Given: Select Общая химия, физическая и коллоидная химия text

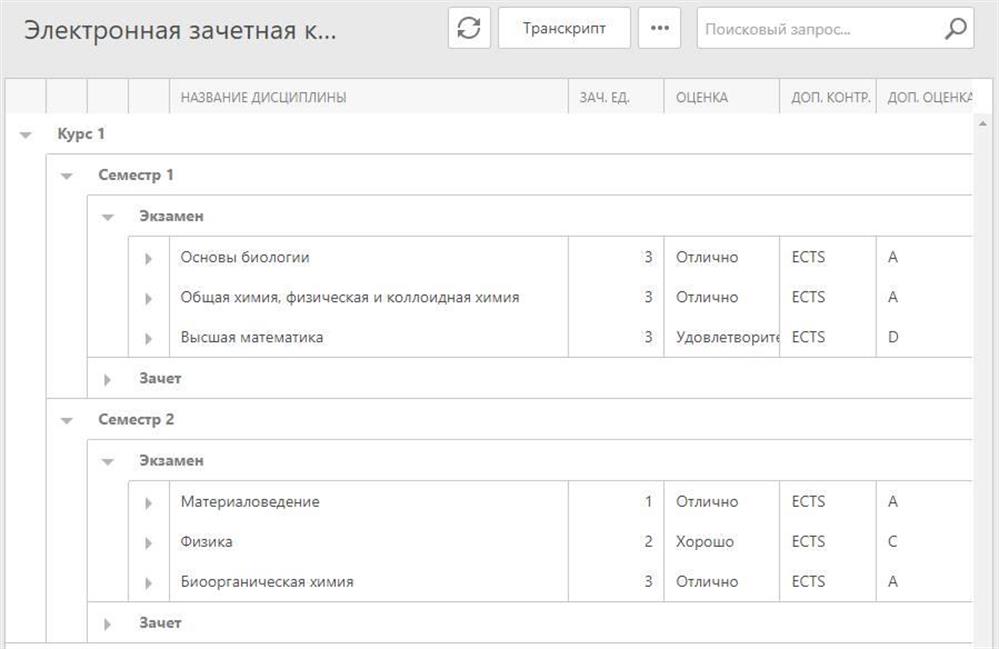Looking at the screenshot, I should (x=350, y=297).
